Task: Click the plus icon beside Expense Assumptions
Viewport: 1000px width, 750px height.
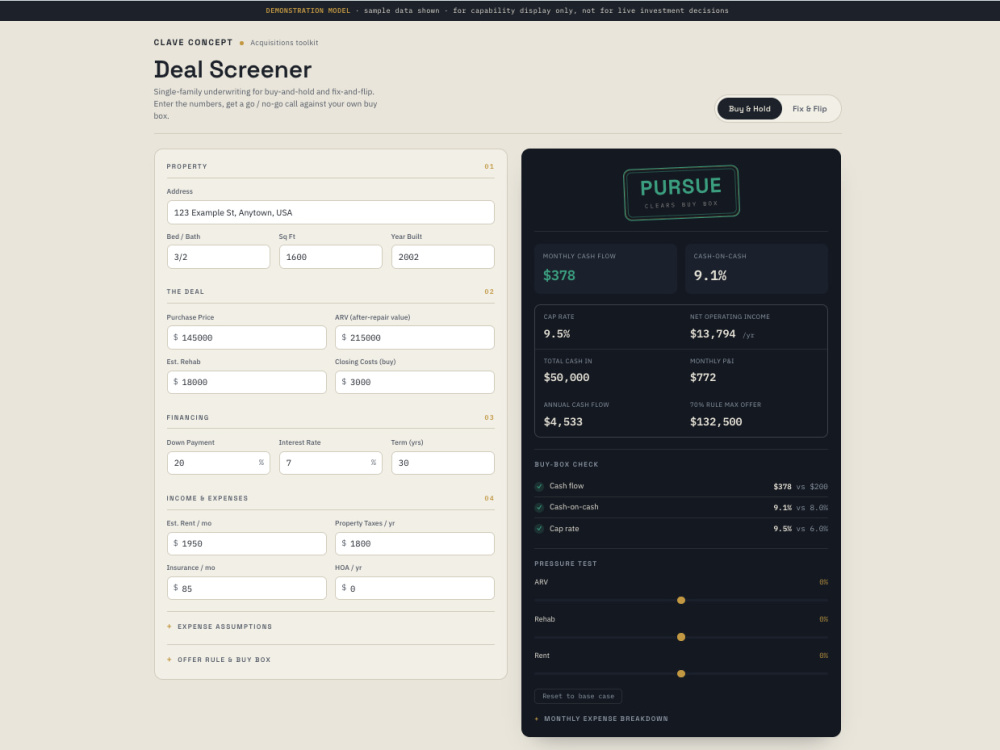Action: tap(169, 626)
